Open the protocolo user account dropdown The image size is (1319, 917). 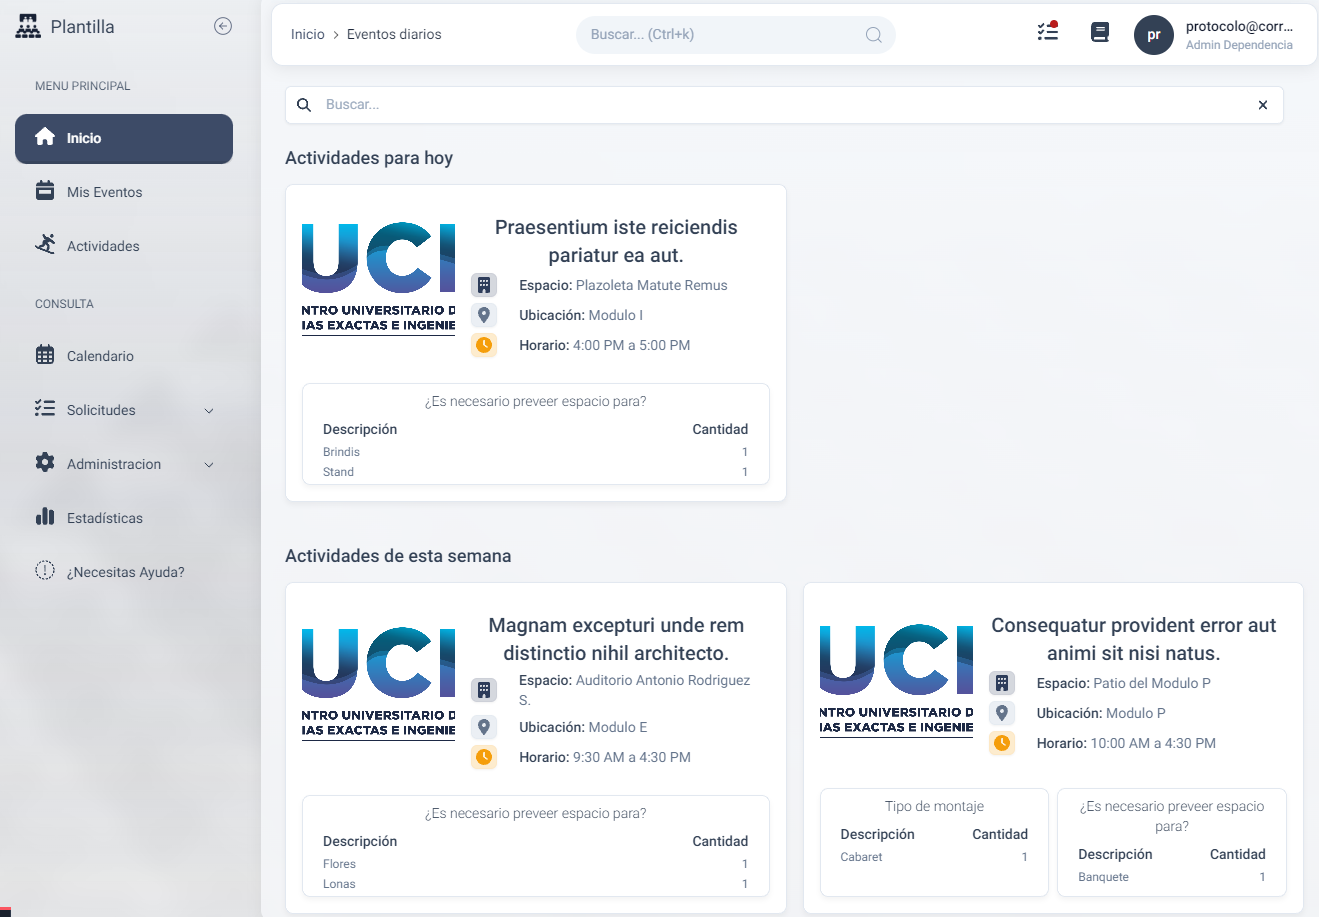tap(1238, 35)
